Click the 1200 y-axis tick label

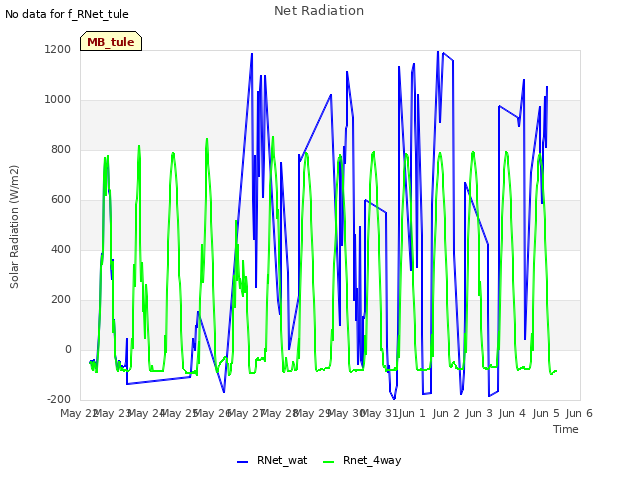58,49
